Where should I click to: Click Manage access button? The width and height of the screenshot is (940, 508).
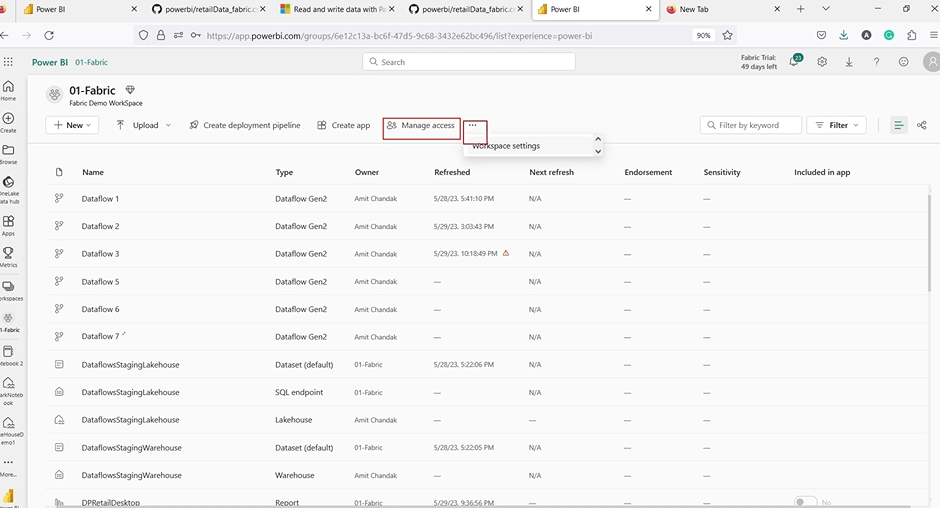tap(421, 125)
